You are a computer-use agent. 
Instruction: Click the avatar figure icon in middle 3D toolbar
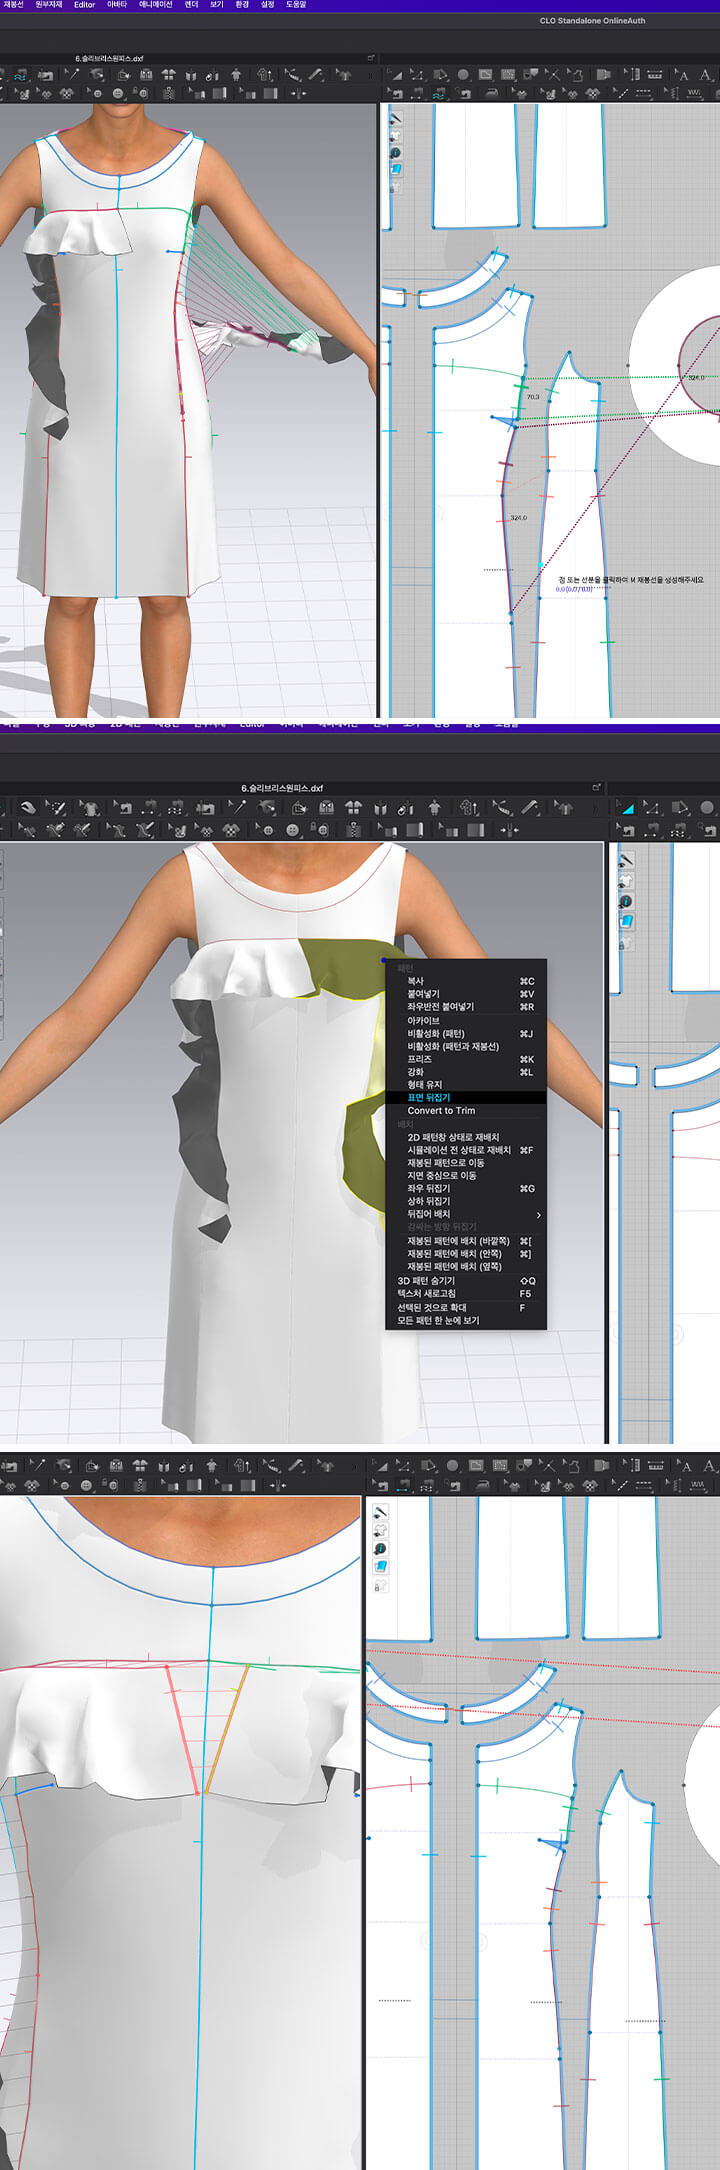coord(435,807)
